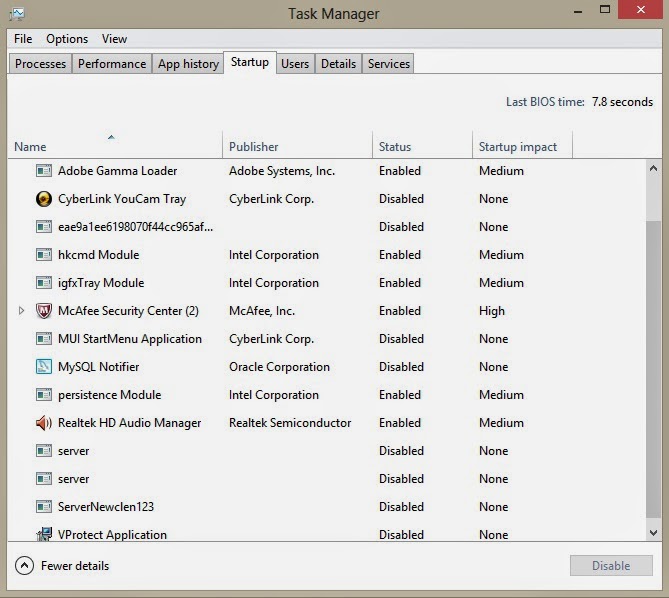Viewport: 669px width, 598px height.
Task: Click the Realtek HD Audio Manager speaker icon
Action: [x=44, y=423]
